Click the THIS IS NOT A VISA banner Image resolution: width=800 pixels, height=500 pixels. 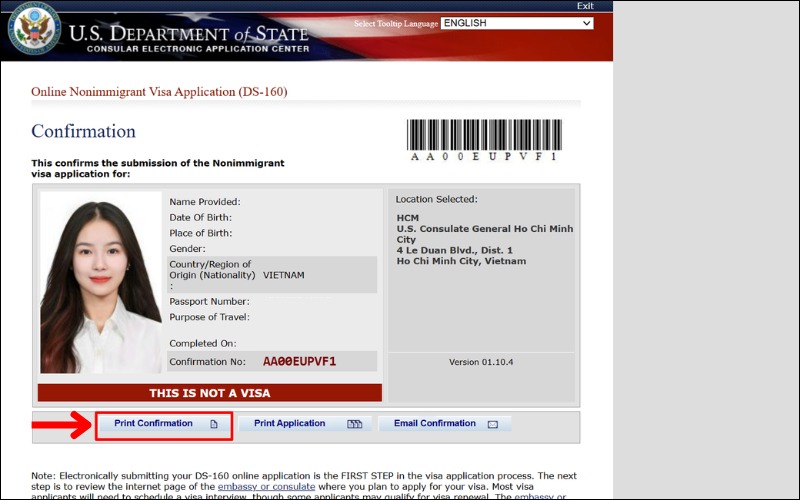[x=210, y=393]
